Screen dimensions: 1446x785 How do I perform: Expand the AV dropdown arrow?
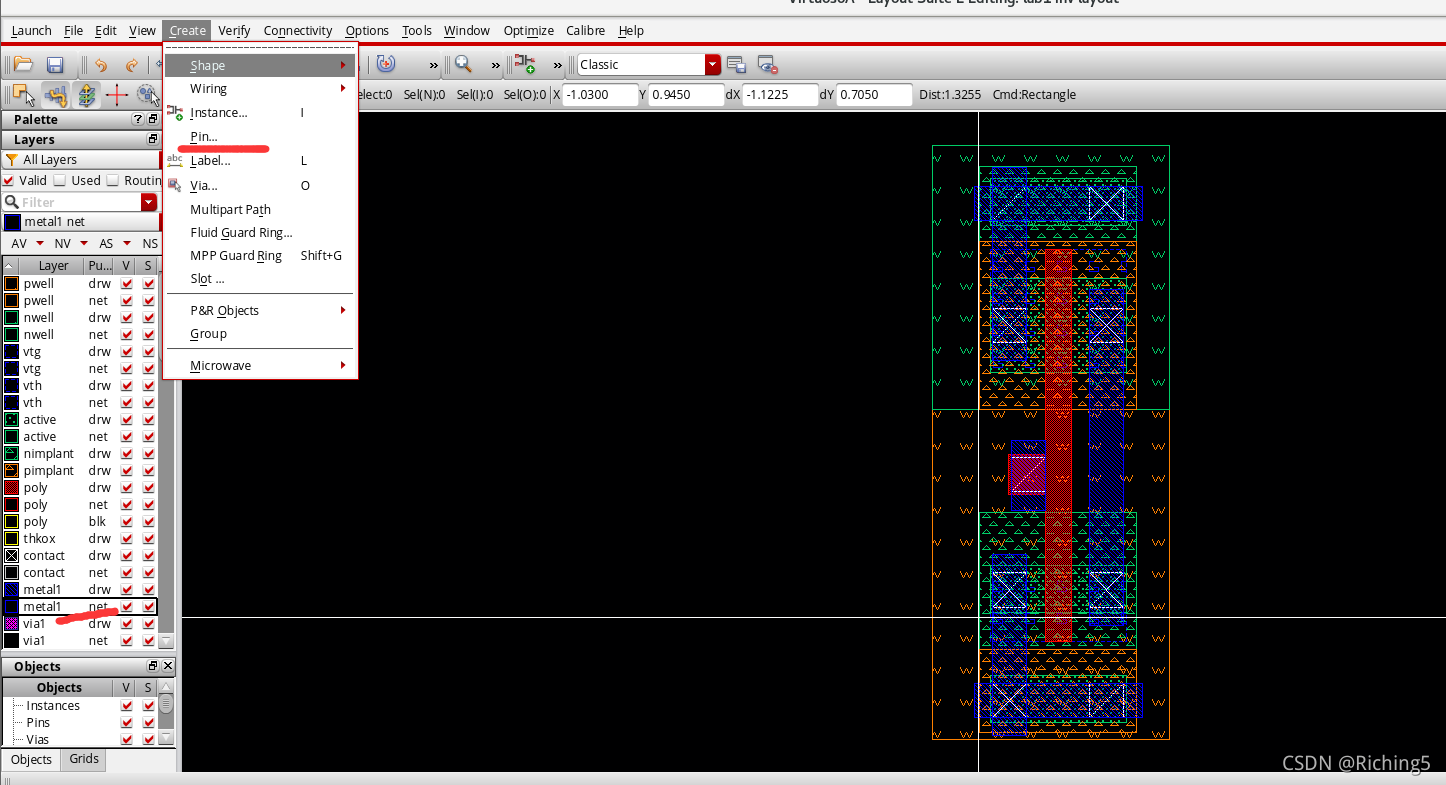pos(40,244)
